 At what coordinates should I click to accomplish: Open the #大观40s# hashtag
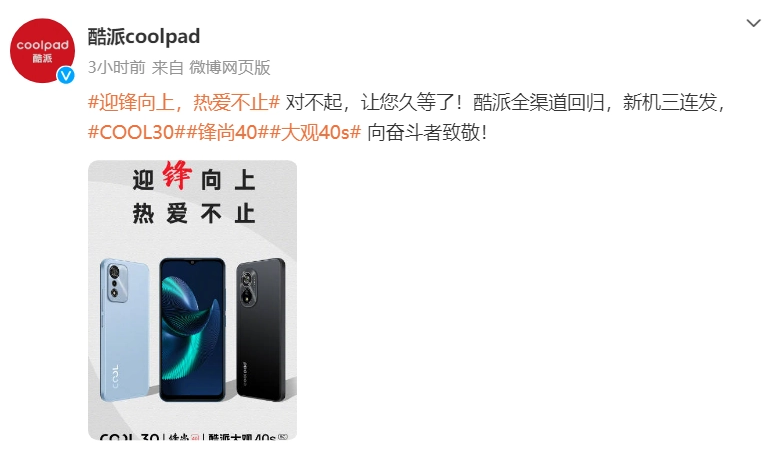click(x=315, y=132)
